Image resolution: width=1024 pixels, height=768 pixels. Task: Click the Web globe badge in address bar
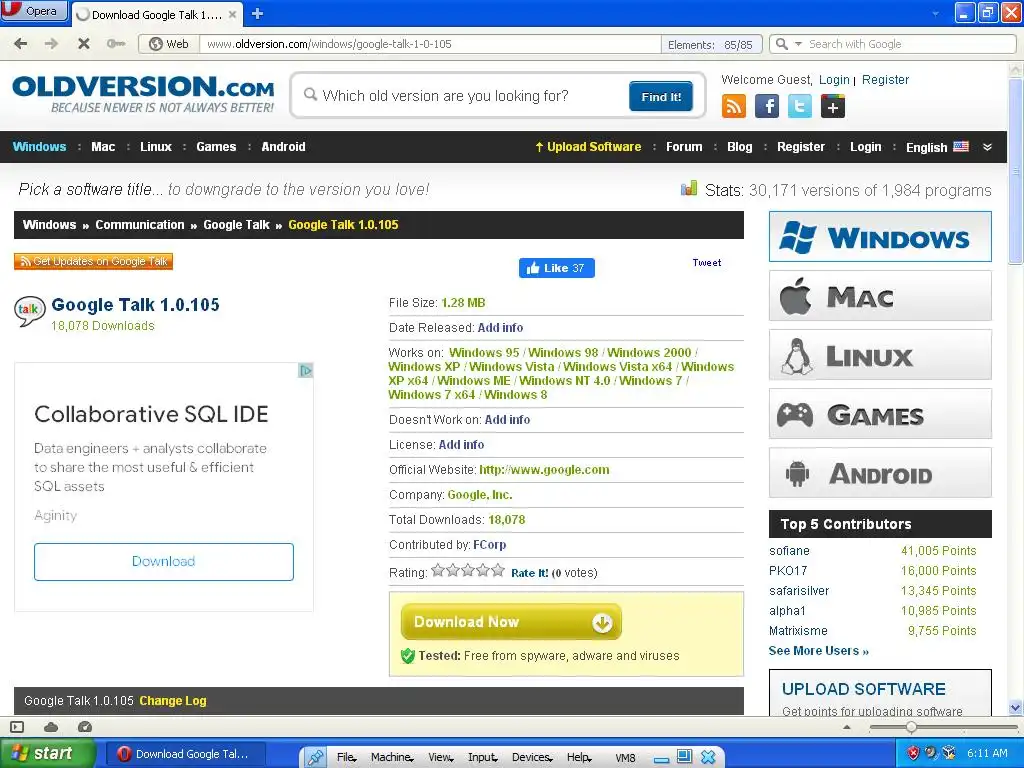coord(168,44)
